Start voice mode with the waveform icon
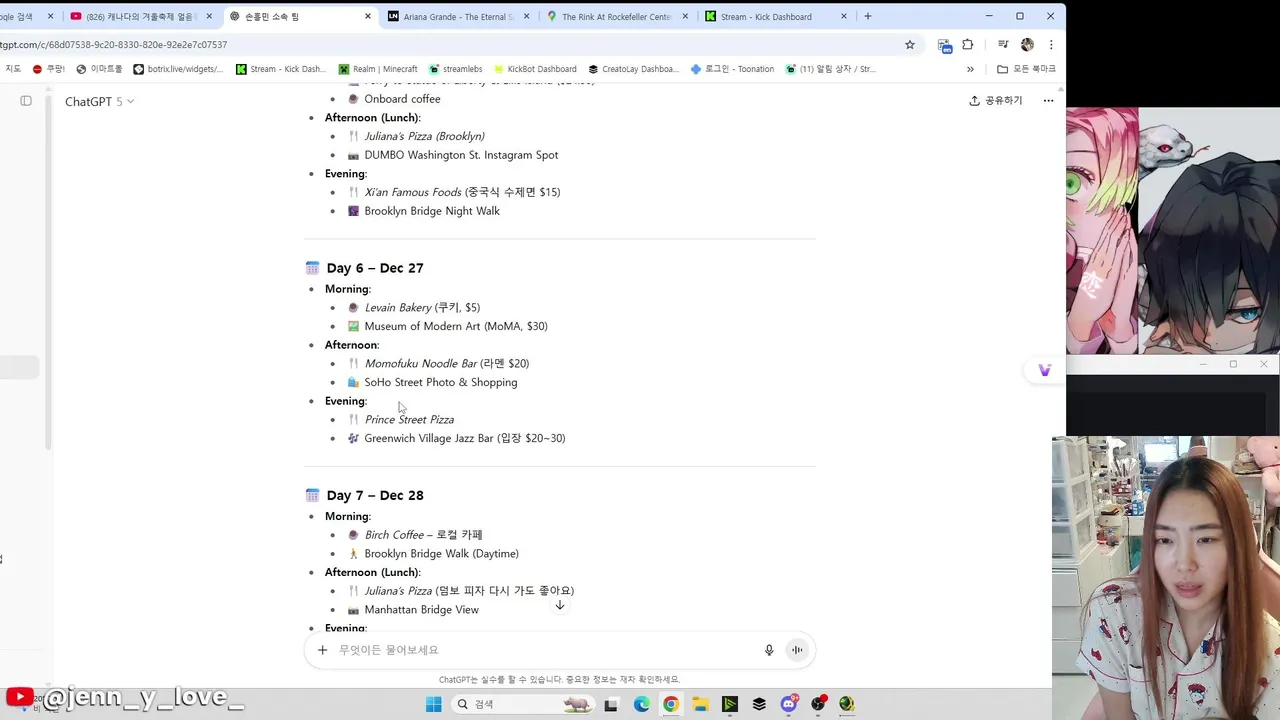The width and height of the screenshot is (1280, 720). tap(797, 650)
